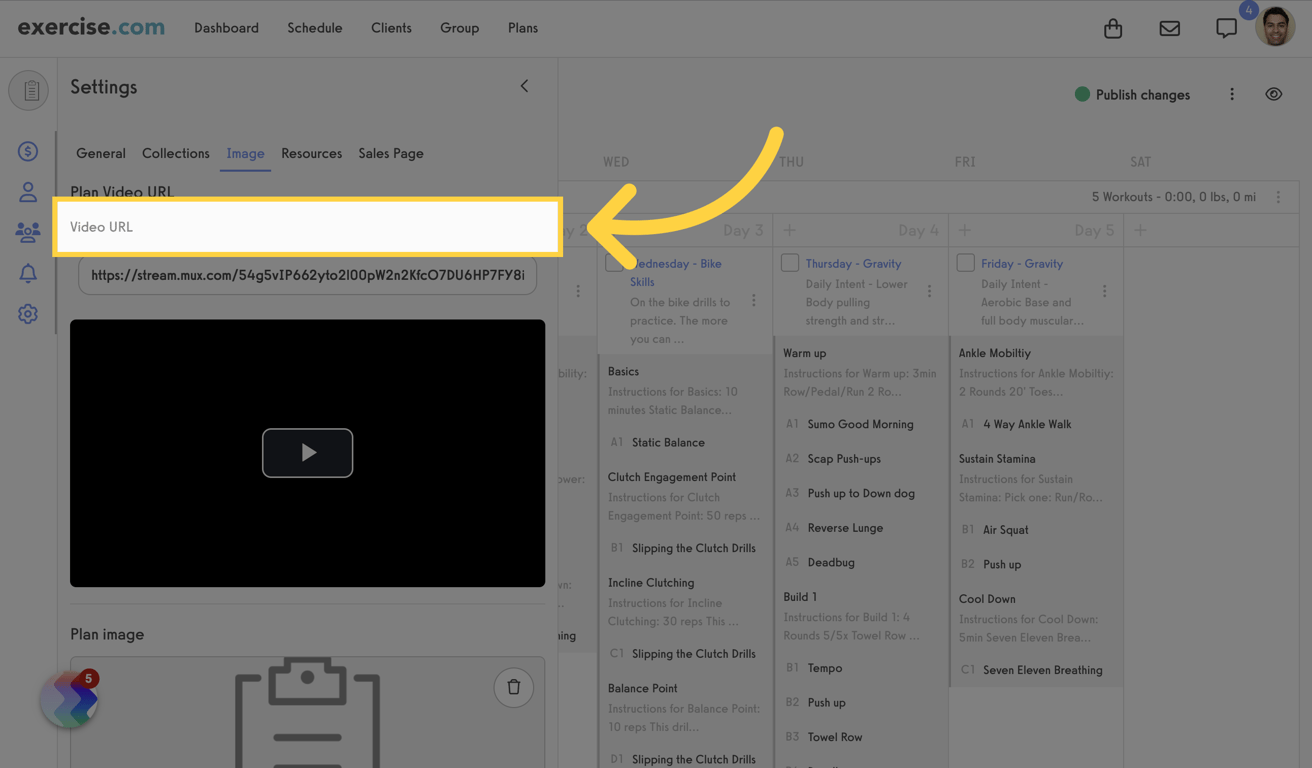Open the Schedule menu in top navigation
Viewport: 1312px width, 768px height.
pyautogui.click(x=314, y=28)
